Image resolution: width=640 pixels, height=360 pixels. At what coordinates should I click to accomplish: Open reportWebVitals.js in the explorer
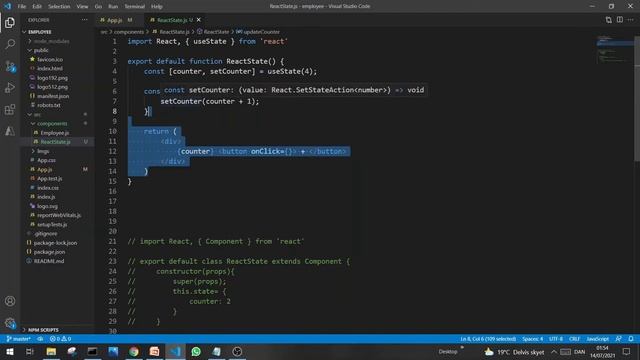(58, 215)
